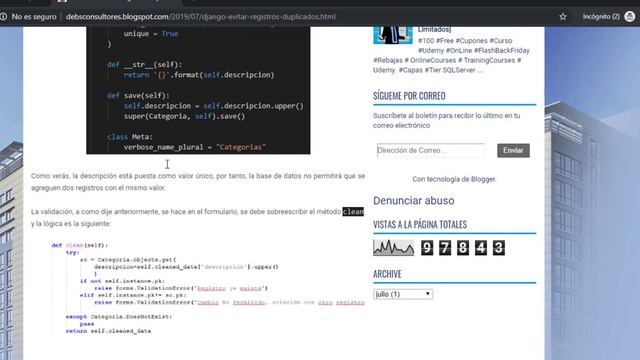Click the highlighted word 'clean'
This screenshot has width=640, height=360.
[353, 211]
